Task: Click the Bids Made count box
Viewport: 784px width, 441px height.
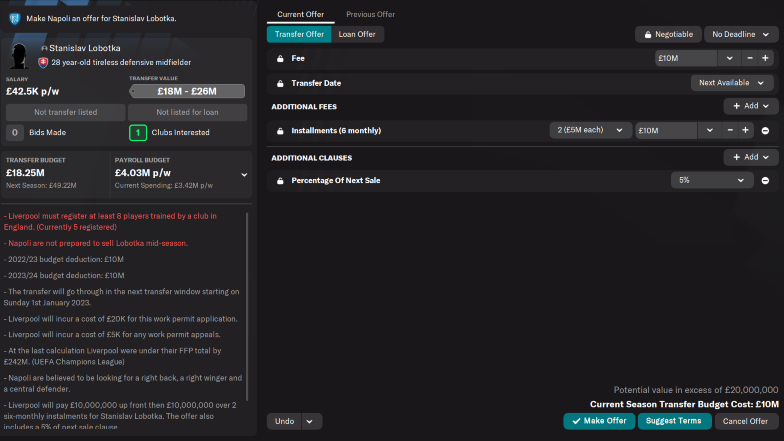Action: (14, 132)
